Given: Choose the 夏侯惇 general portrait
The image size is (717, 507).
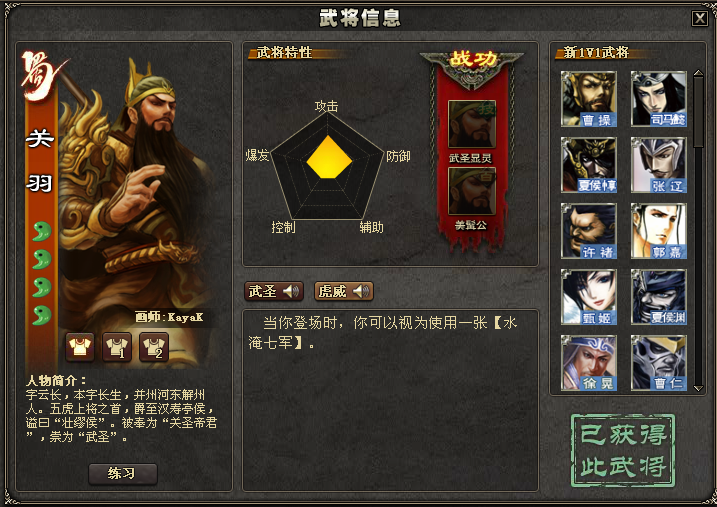Looking at the screenshot, I should coord(589,165).
